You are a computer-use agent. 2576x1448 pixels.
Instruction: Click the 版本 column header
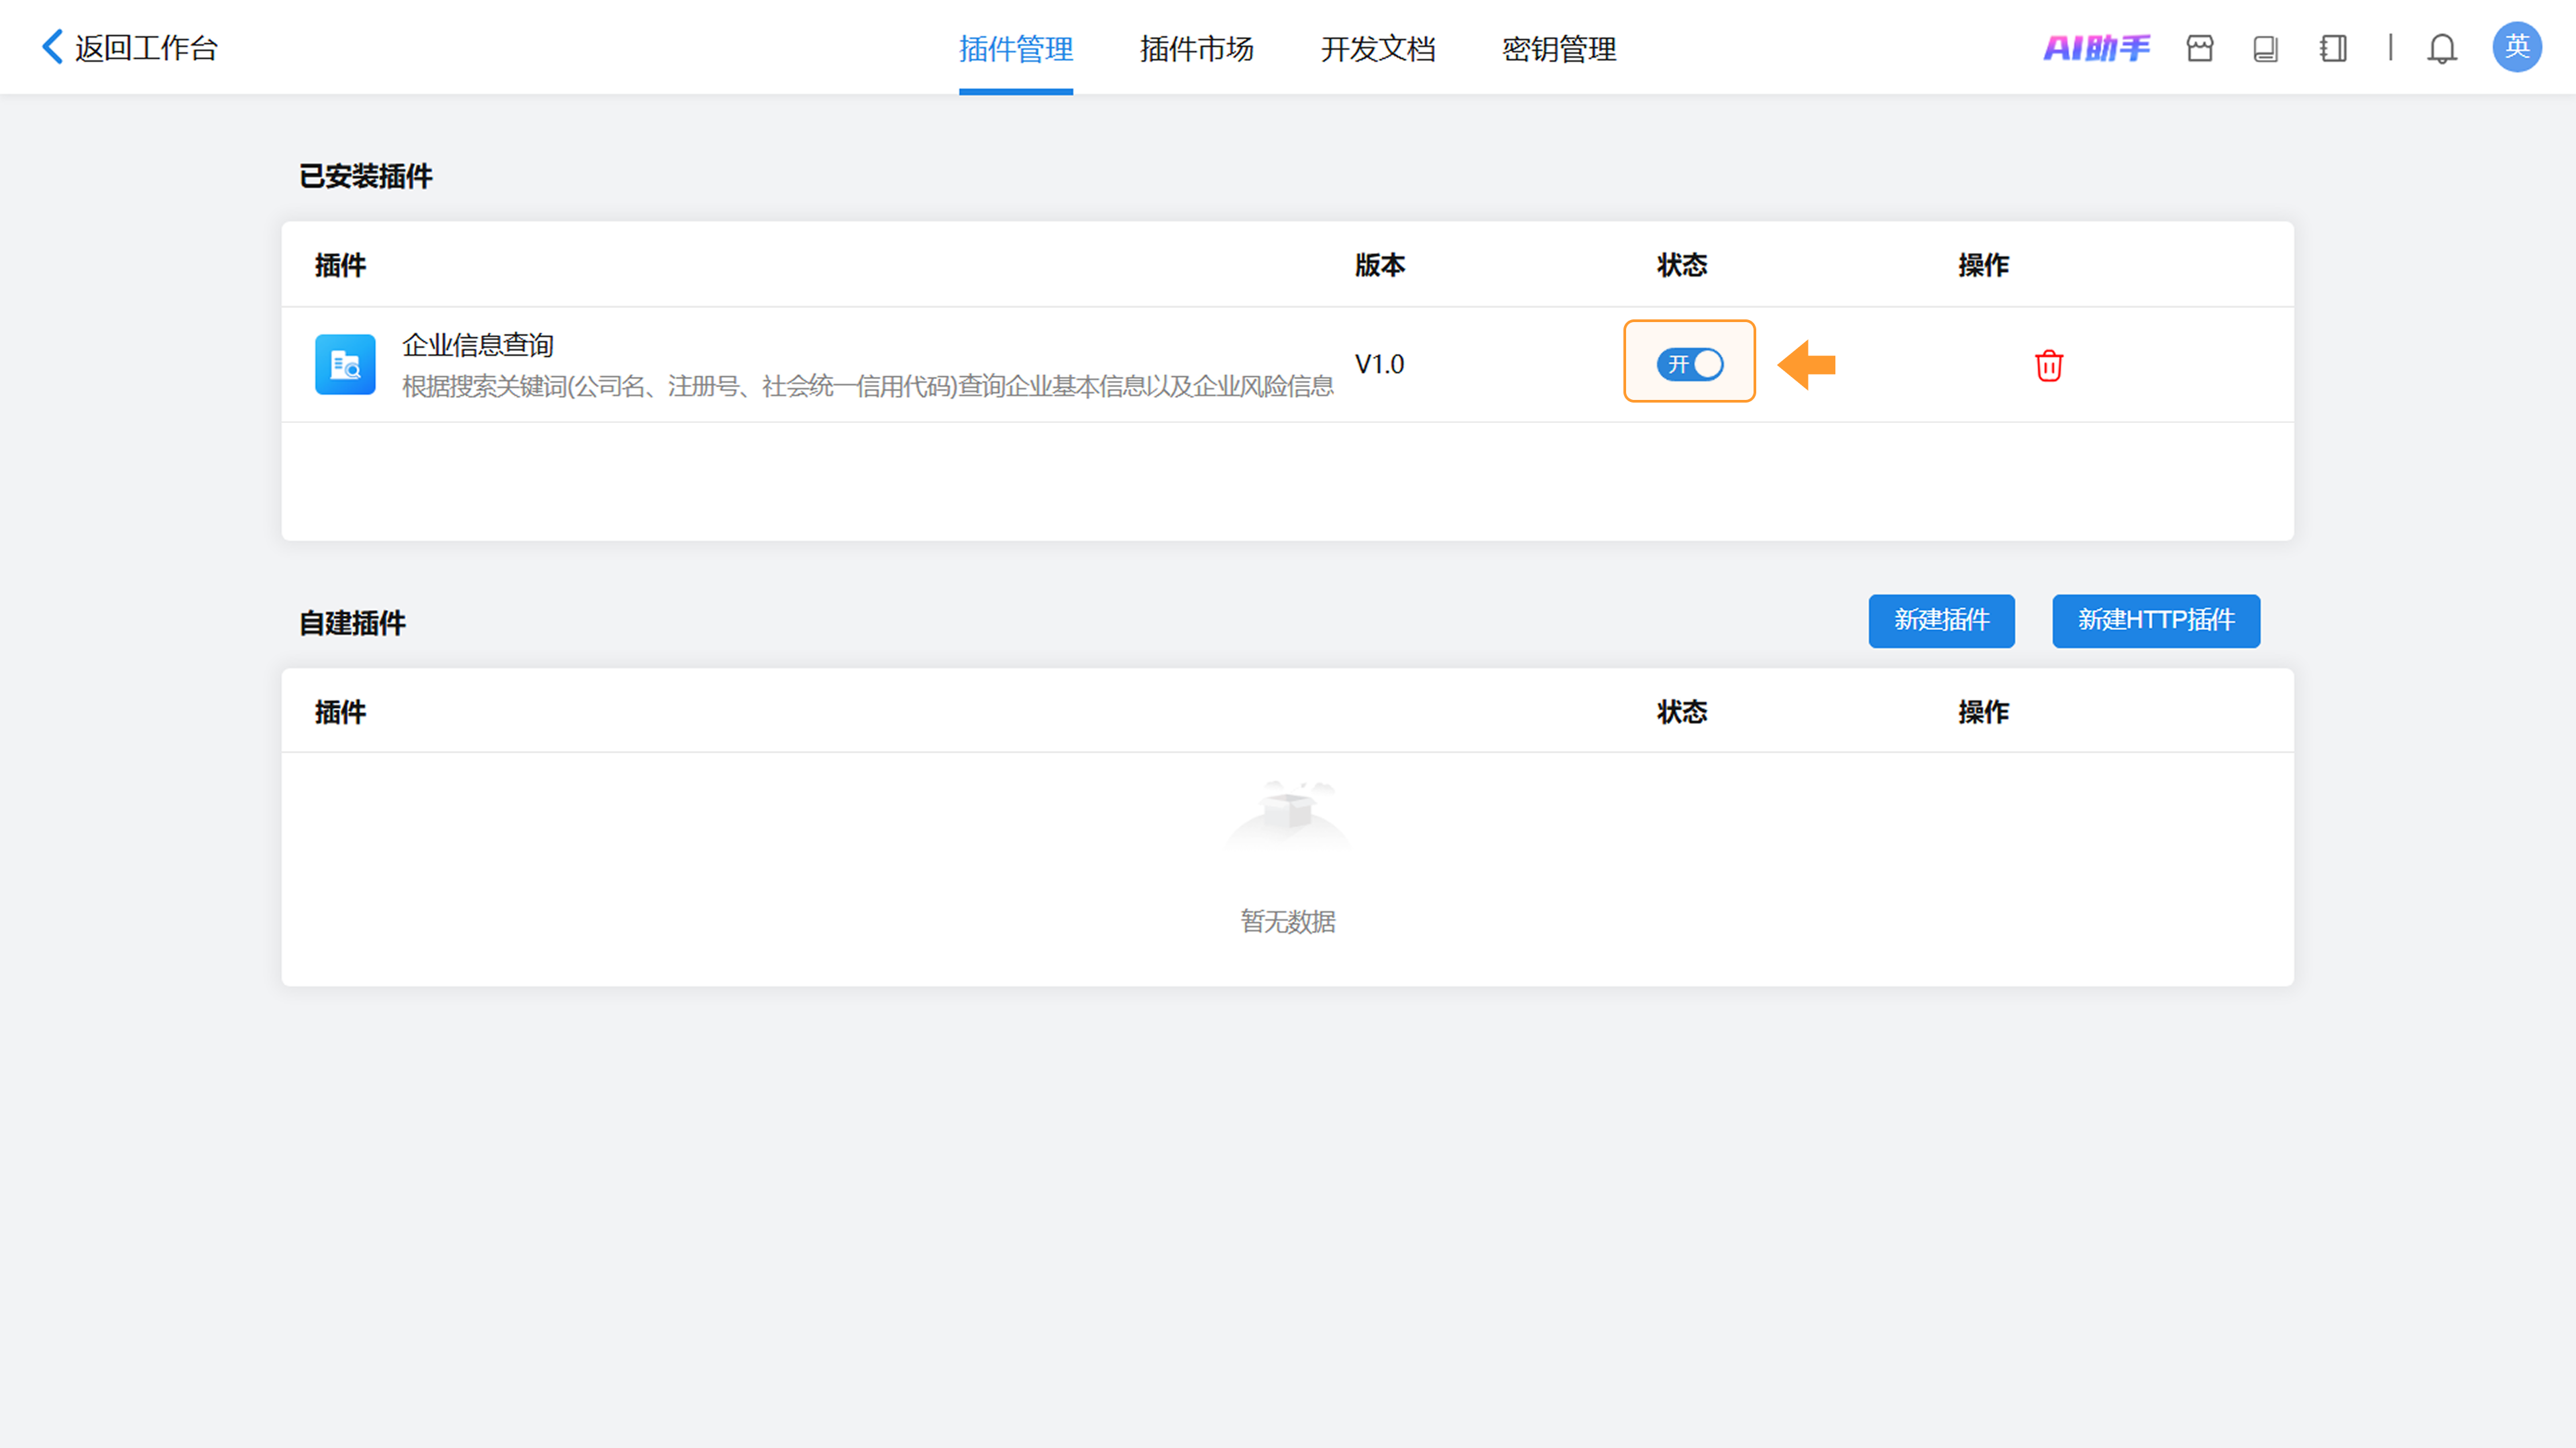pos(1380,265)
